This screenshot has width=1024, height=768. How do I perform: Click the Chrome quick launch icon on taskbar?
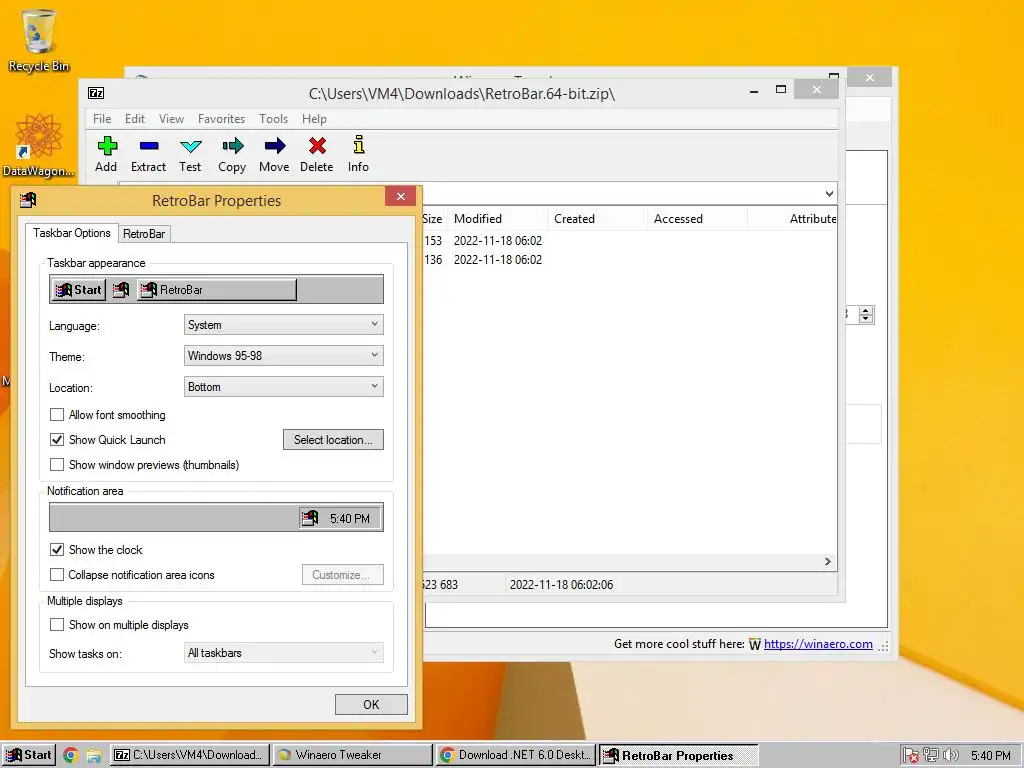coord(71,756)
